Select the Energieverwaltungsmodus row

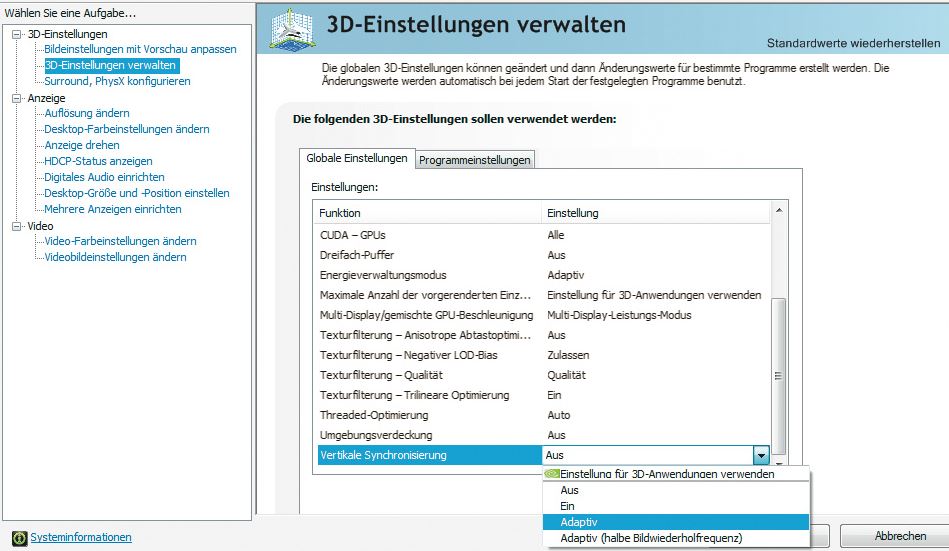[x=543, y=275]
